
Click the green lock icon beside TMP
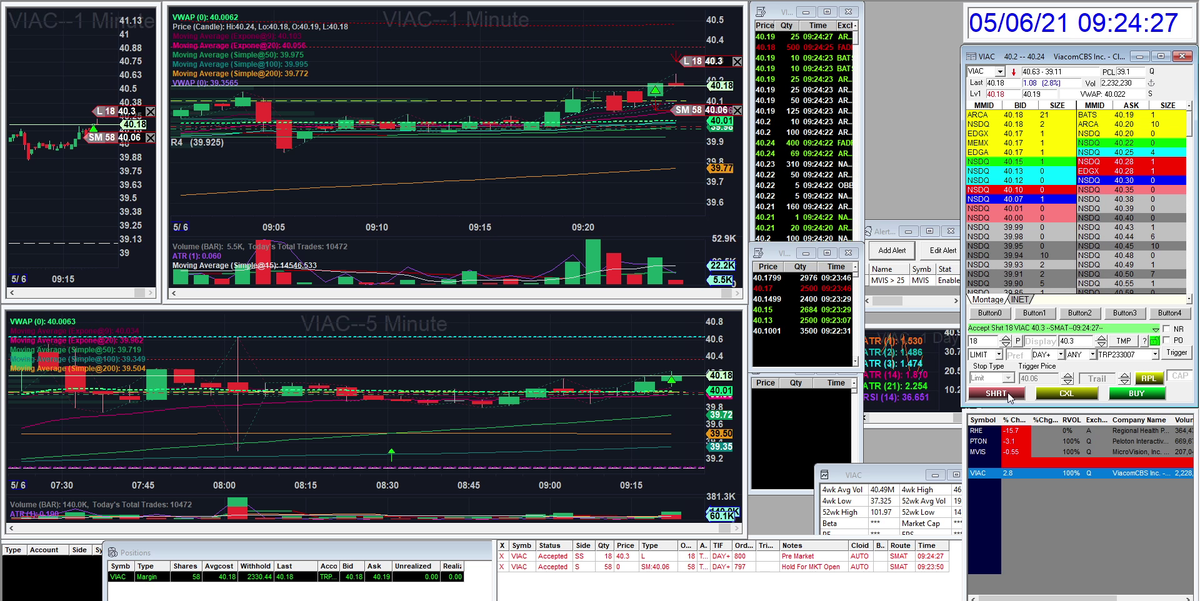pos(1154,341)
